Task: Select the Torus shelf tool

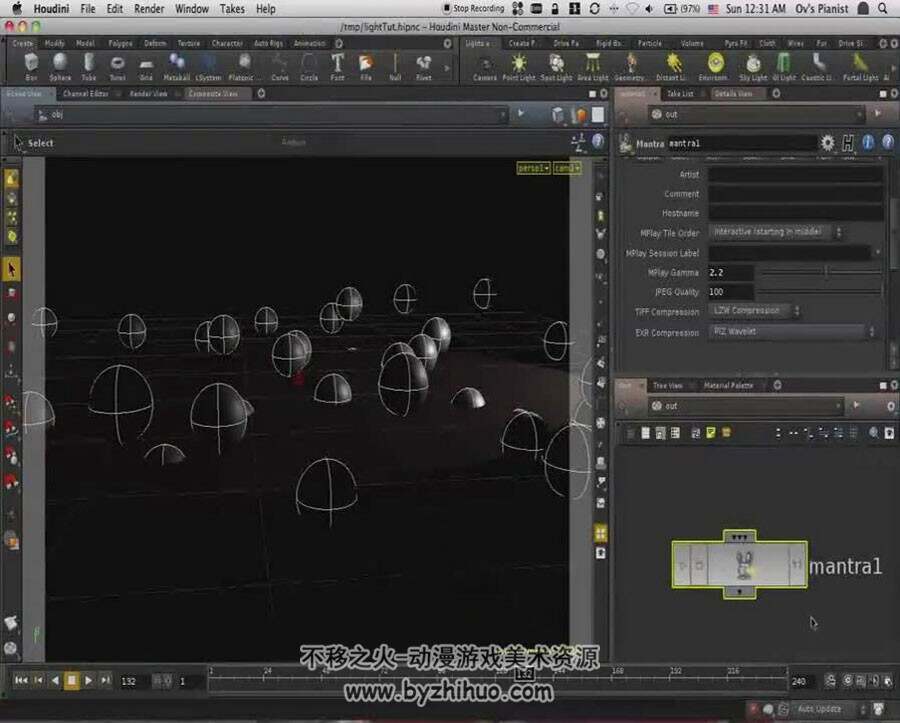Action: click(x=118, y=67)
